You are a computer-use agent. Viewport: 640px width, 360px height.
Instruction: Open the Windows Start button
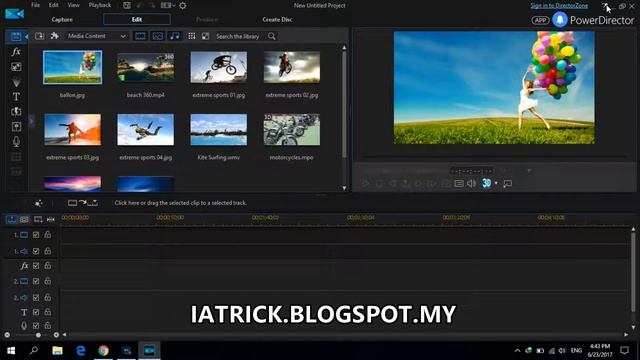11,350
